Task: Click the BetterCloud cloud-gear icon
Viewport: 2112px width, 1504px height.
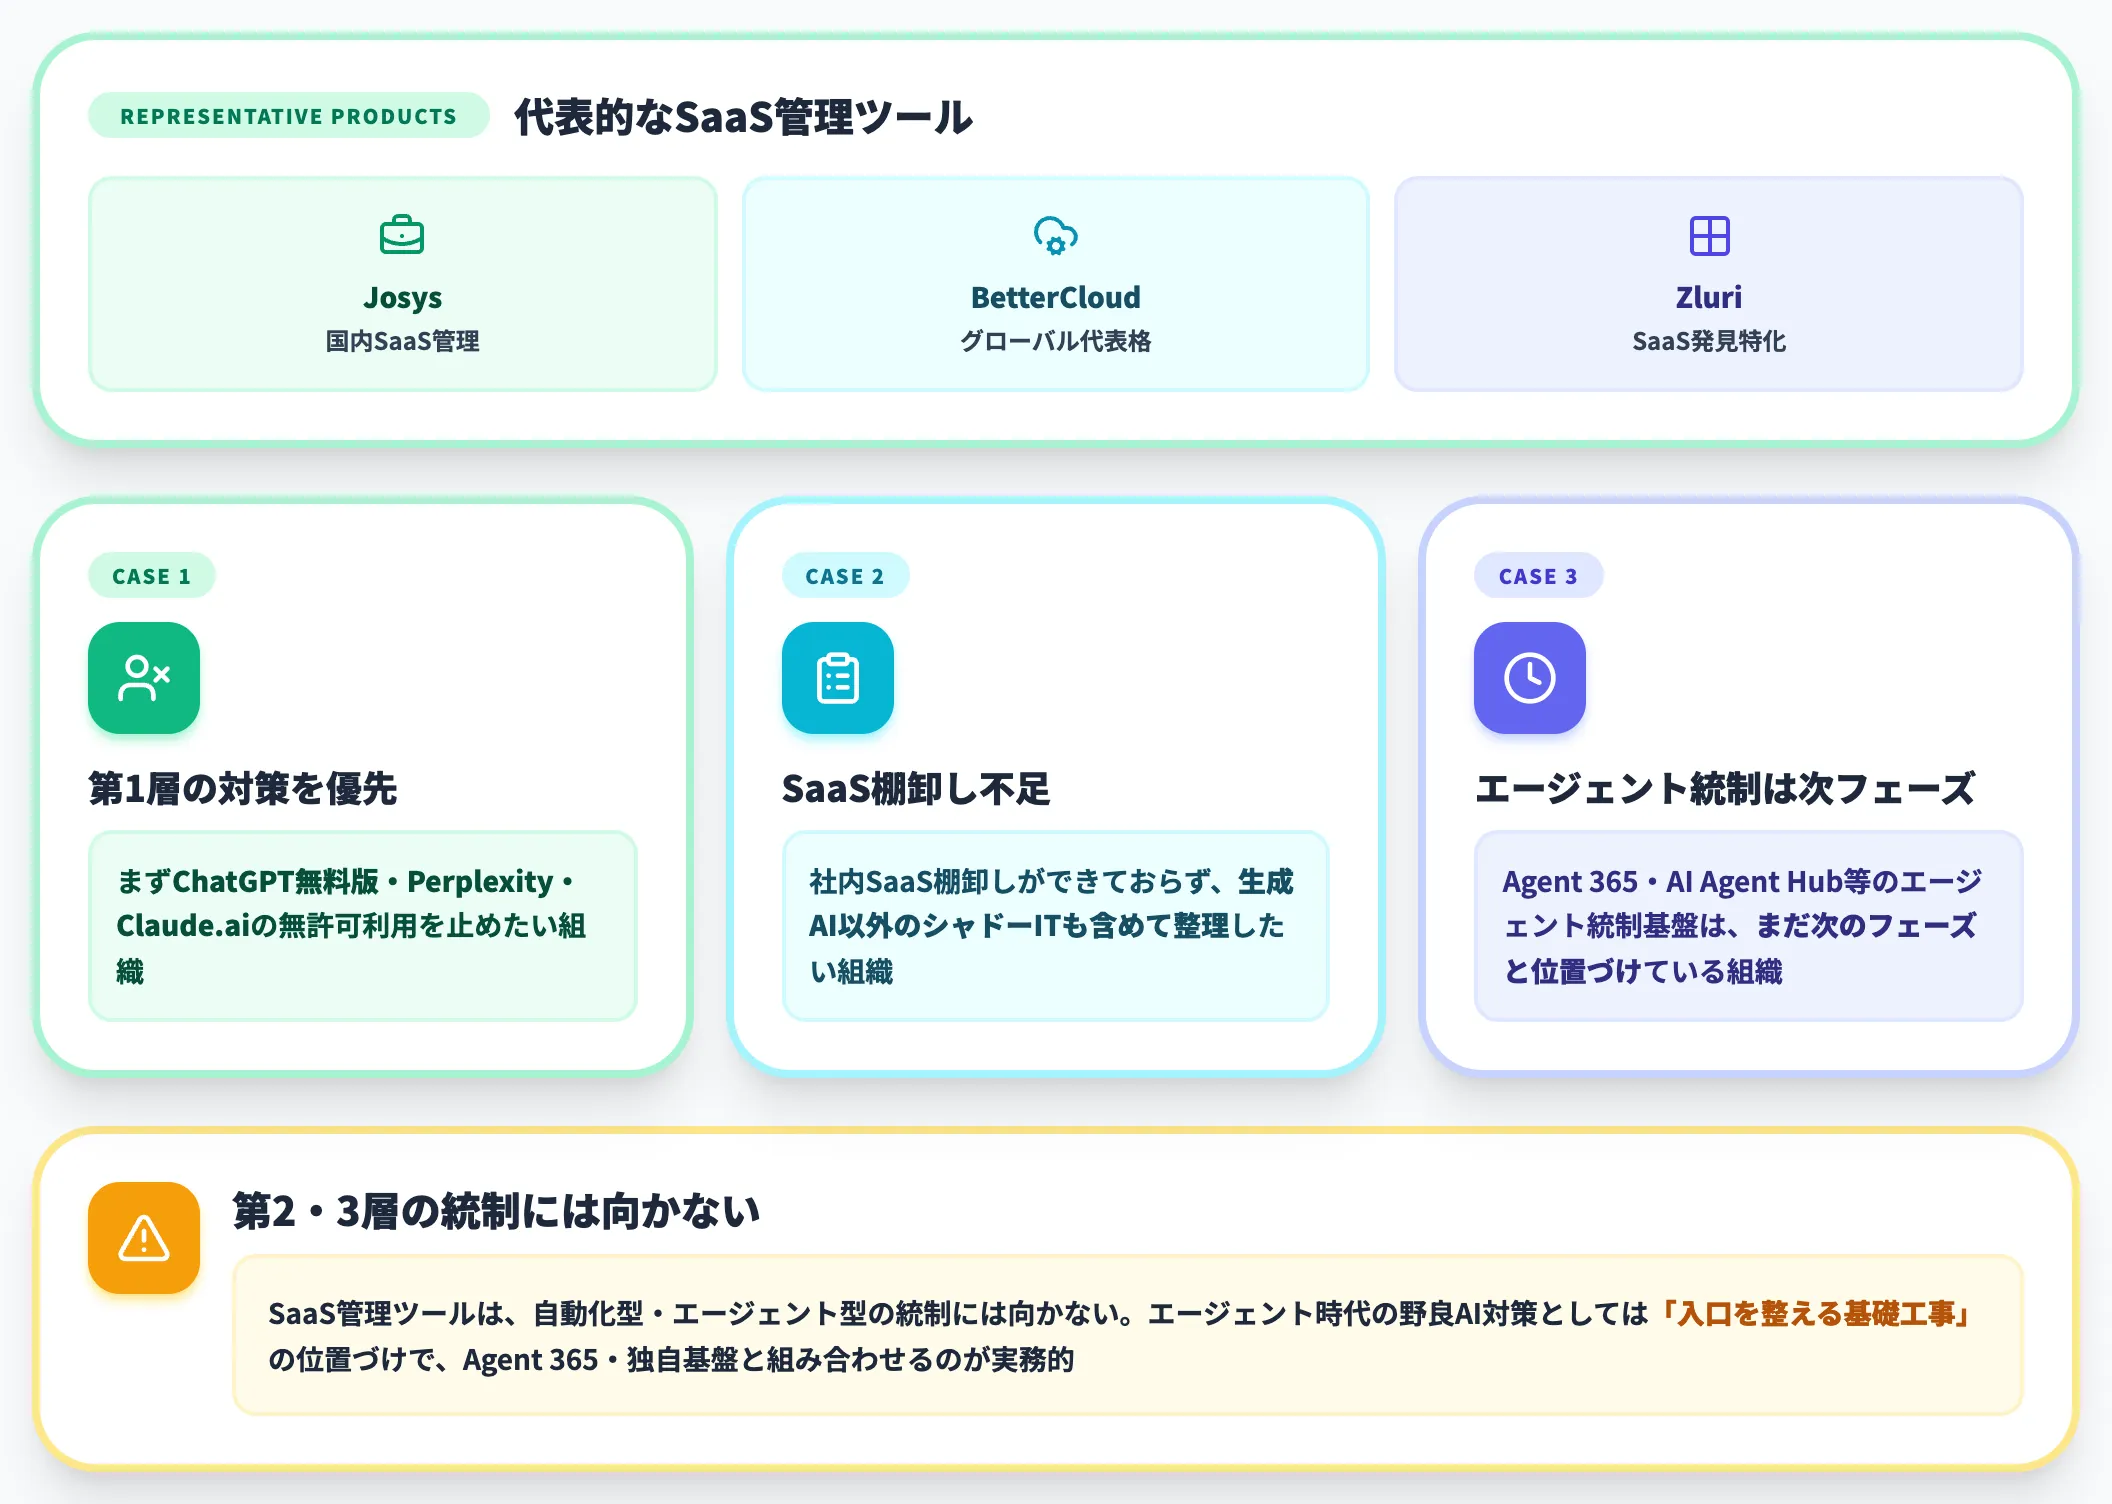Action: click(1055, 236)
